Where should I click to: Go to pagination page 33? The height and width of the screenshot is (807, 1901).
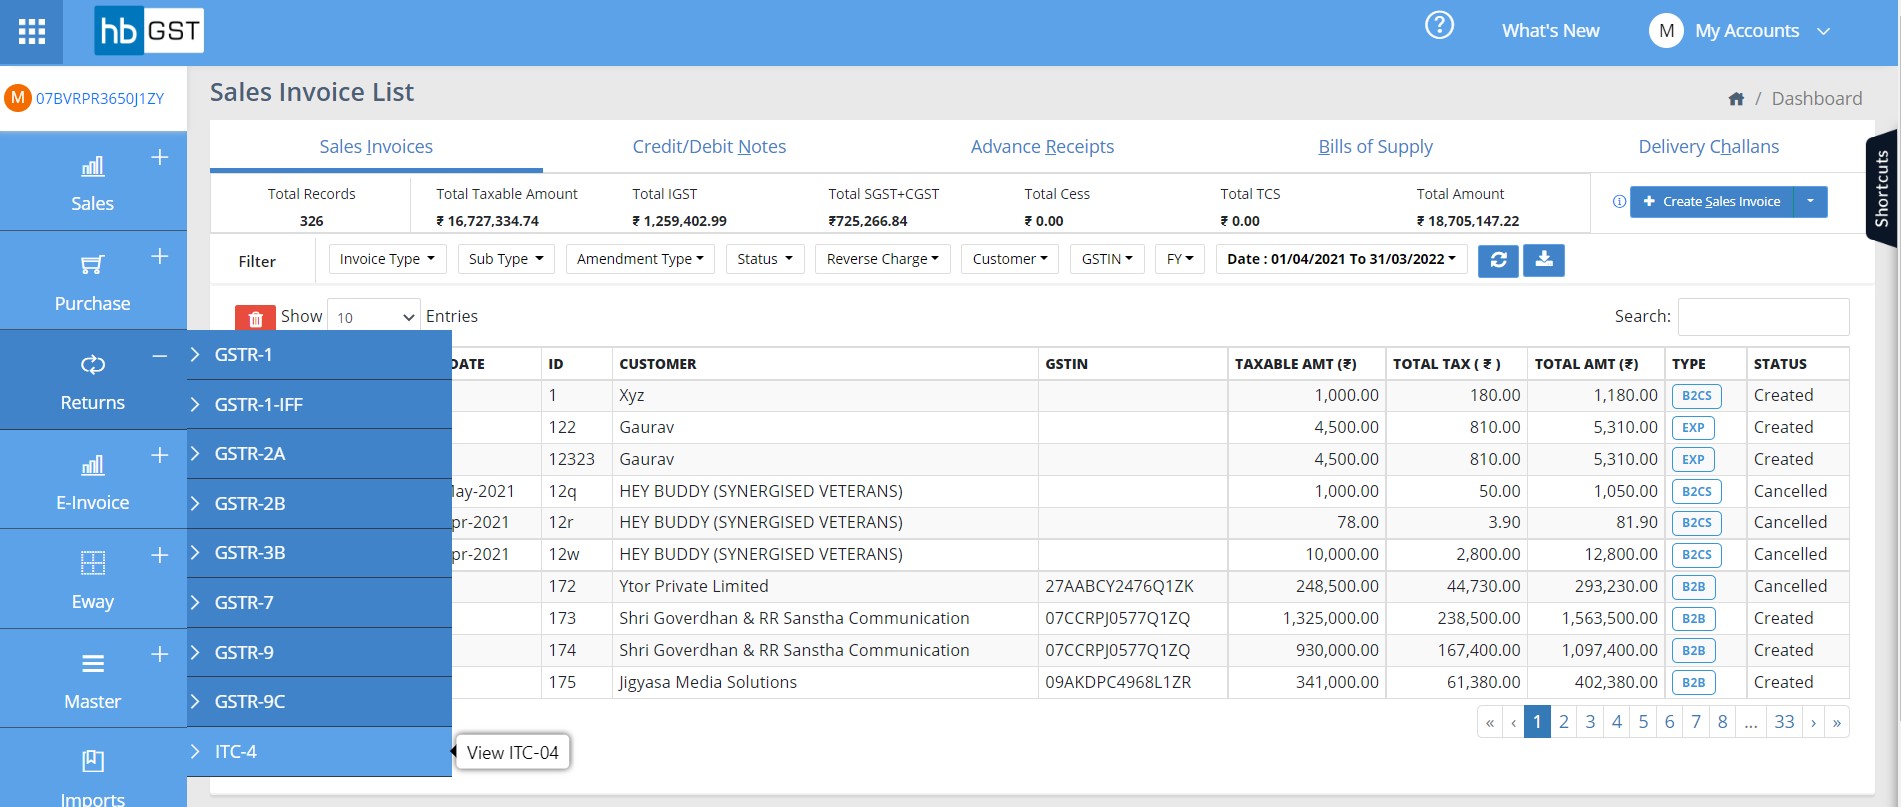coord(1784,722)
